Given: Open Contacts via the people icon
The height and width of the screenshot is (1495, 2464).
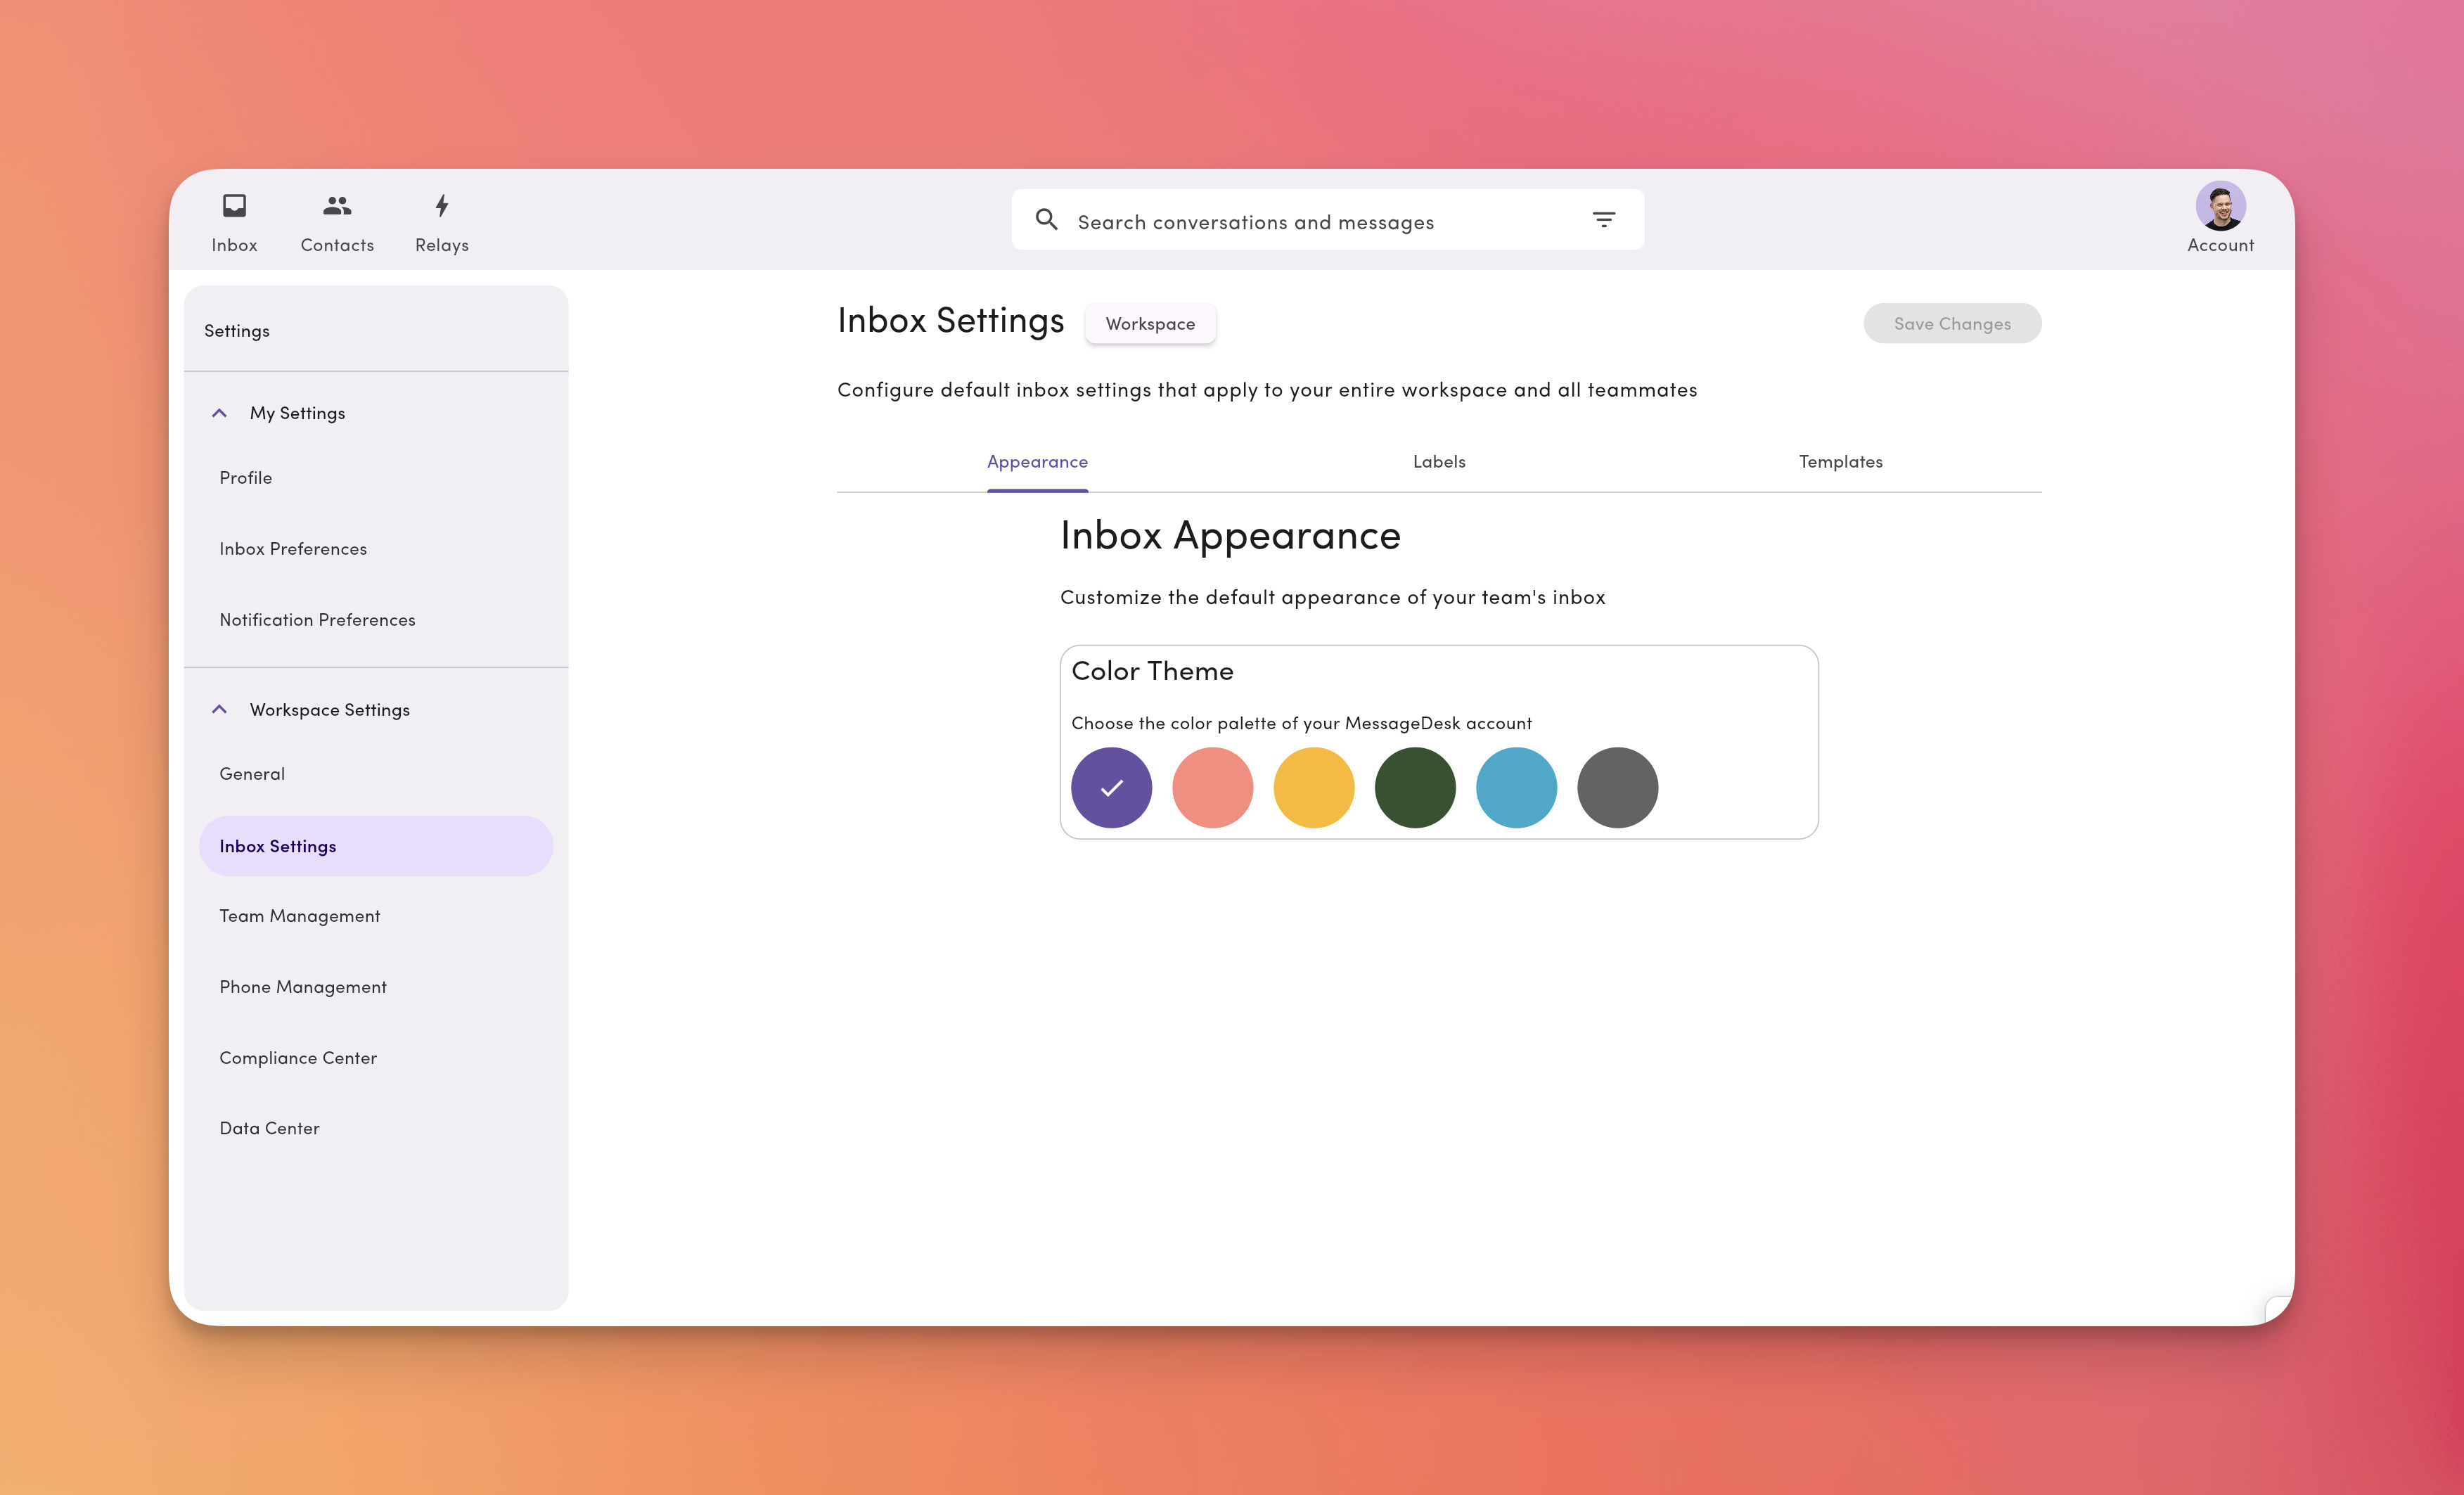Looking at the screenshot, I should (336, 220).
